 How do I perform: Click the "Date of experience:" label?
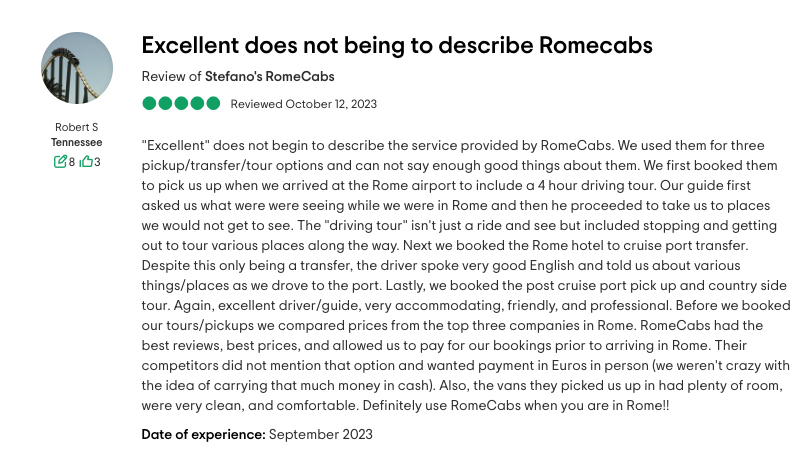tap(203, 434)
